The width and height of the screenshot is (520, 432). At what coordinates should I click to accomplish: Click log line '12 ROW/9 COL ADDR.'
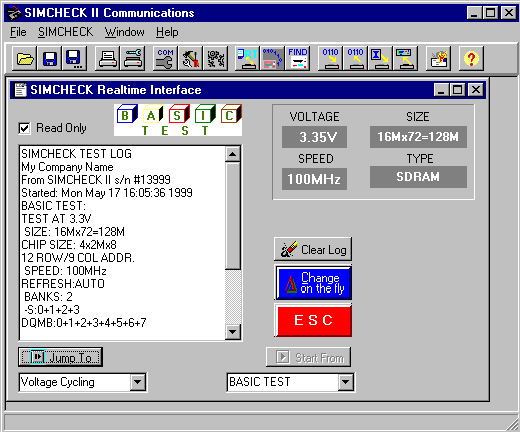(78, 258)
